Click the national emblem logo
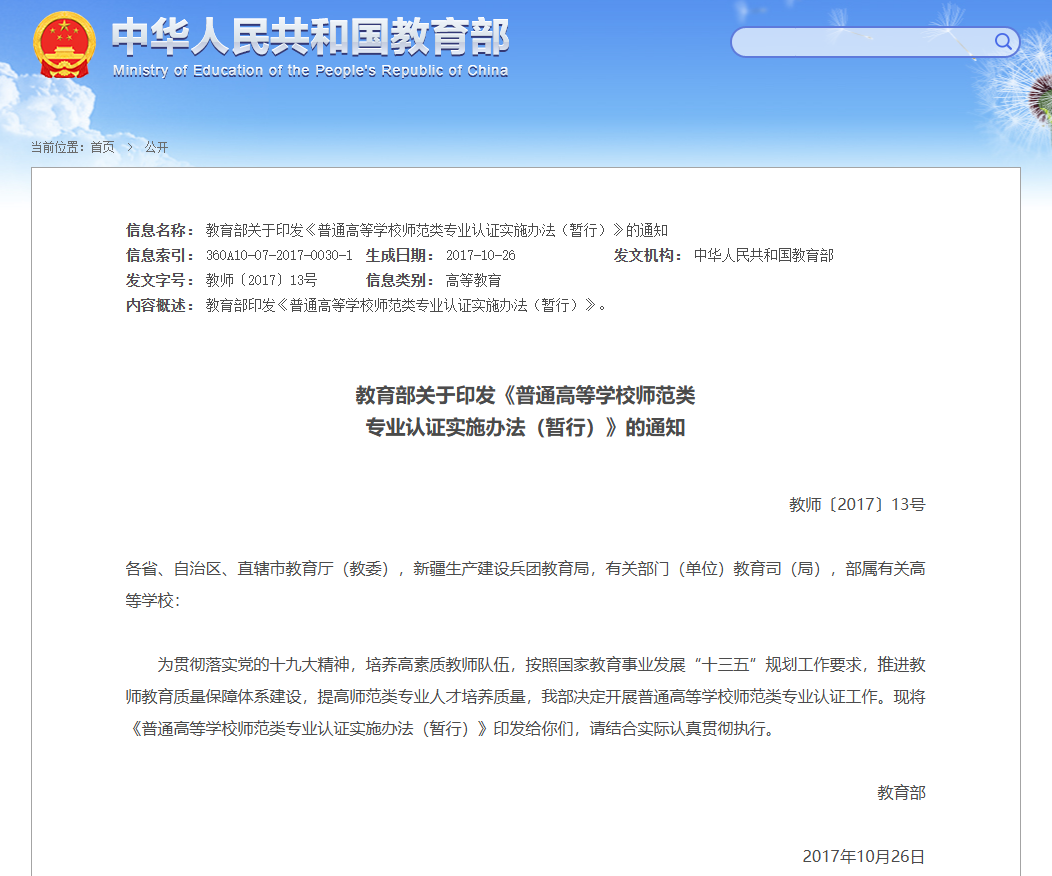 tap(64, 45)
